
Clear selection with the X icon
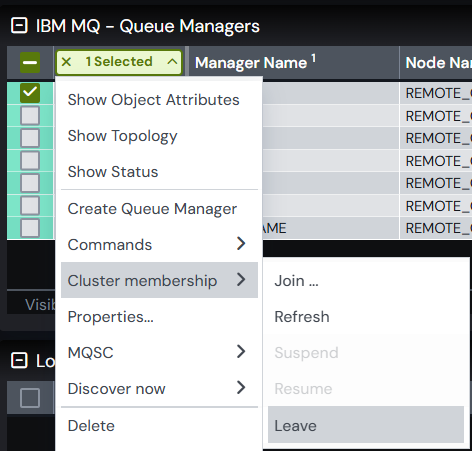(66, 62)
